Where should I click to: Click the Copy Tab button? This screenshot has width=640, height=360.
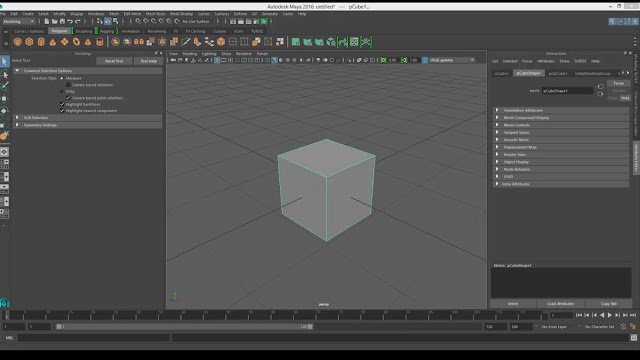(609, 304)
